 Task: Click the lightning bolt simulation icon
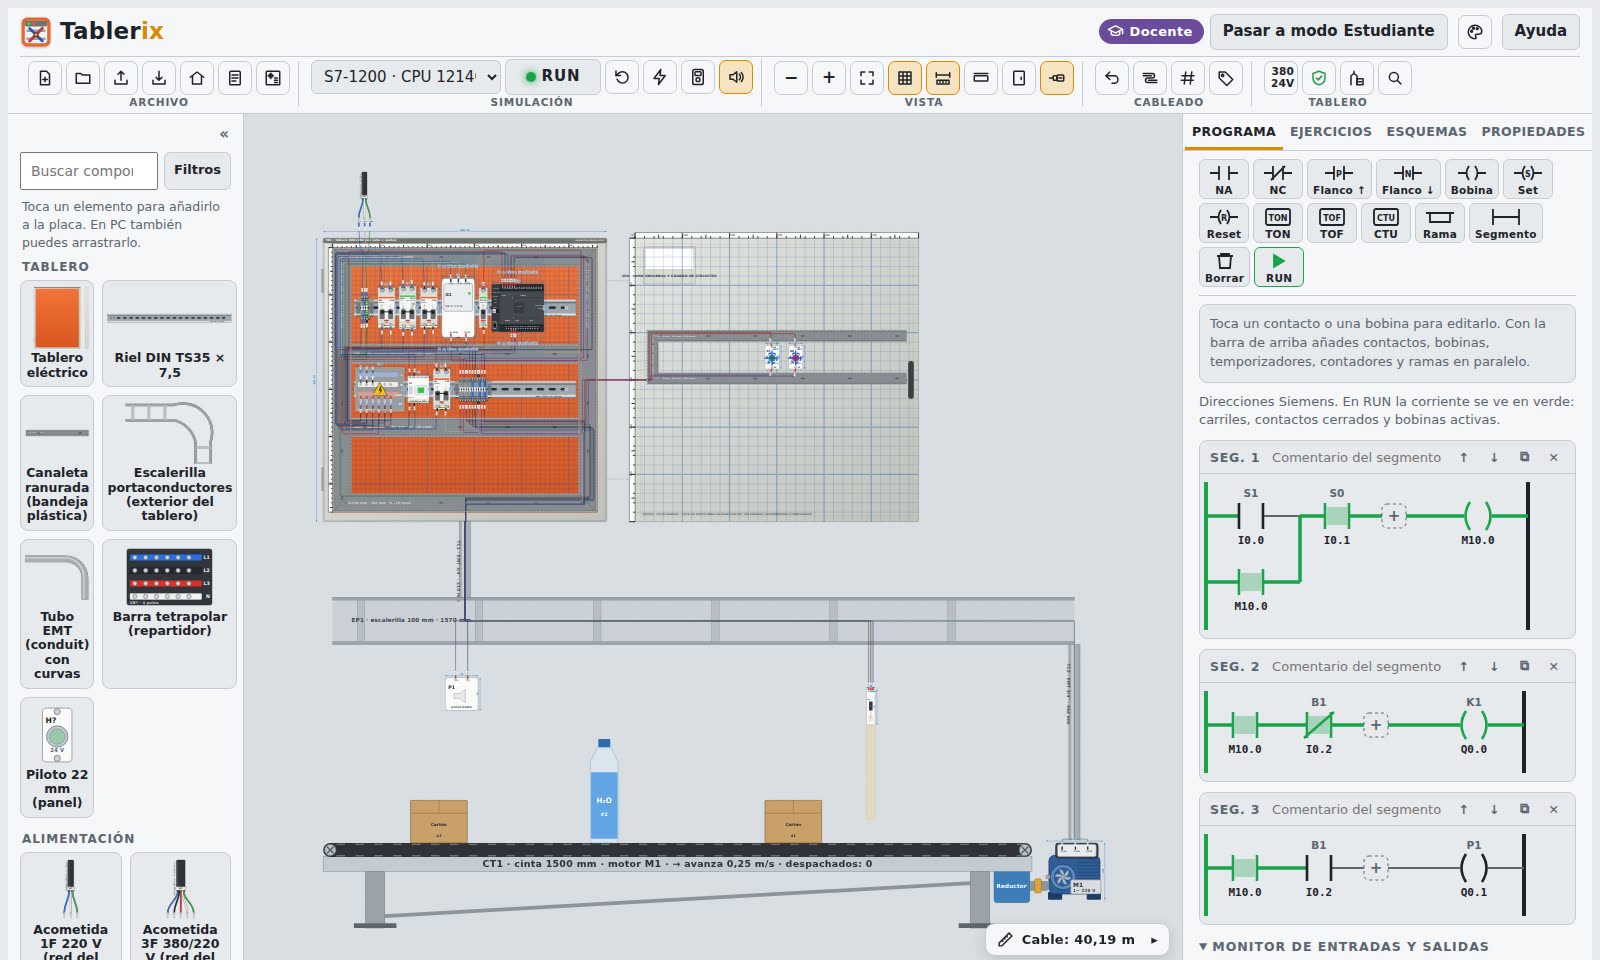(x=660, y=77)
